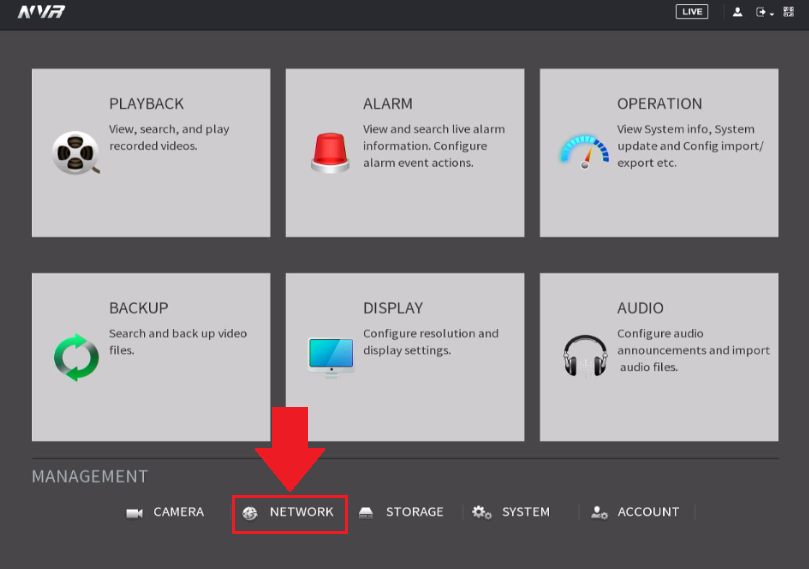Click the drive icon beside STORAGE

click(366, 512)
